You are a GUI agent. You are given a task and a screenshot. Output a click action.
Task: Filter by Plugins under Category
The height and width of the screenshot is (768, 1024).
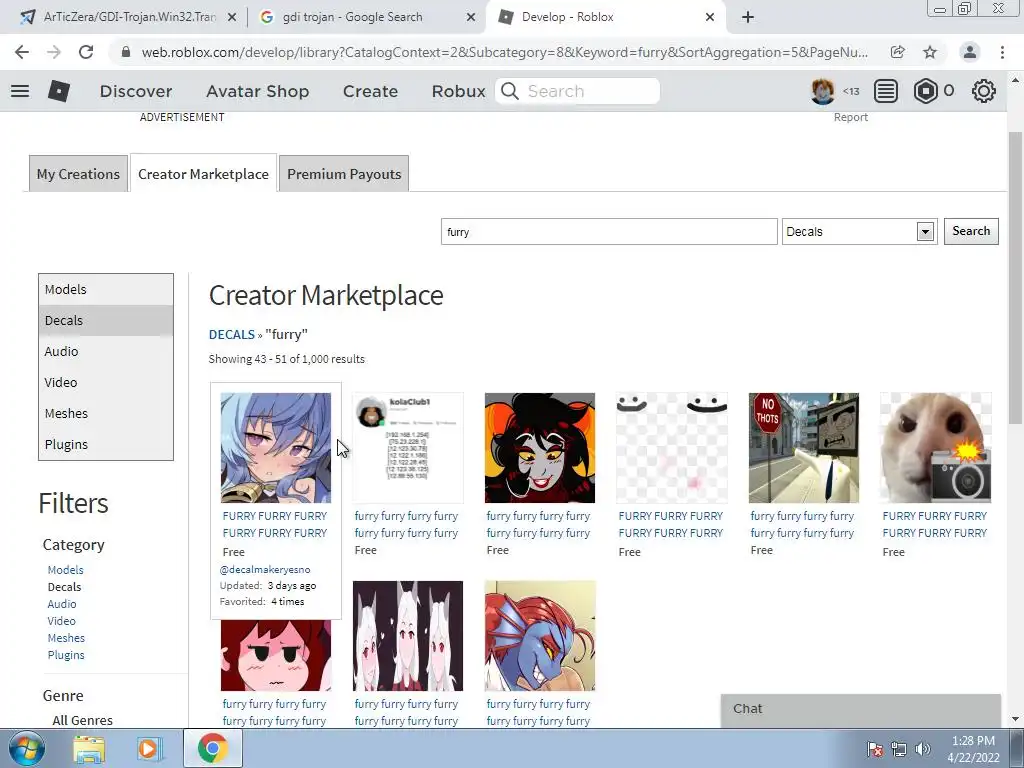pos(66,655)
